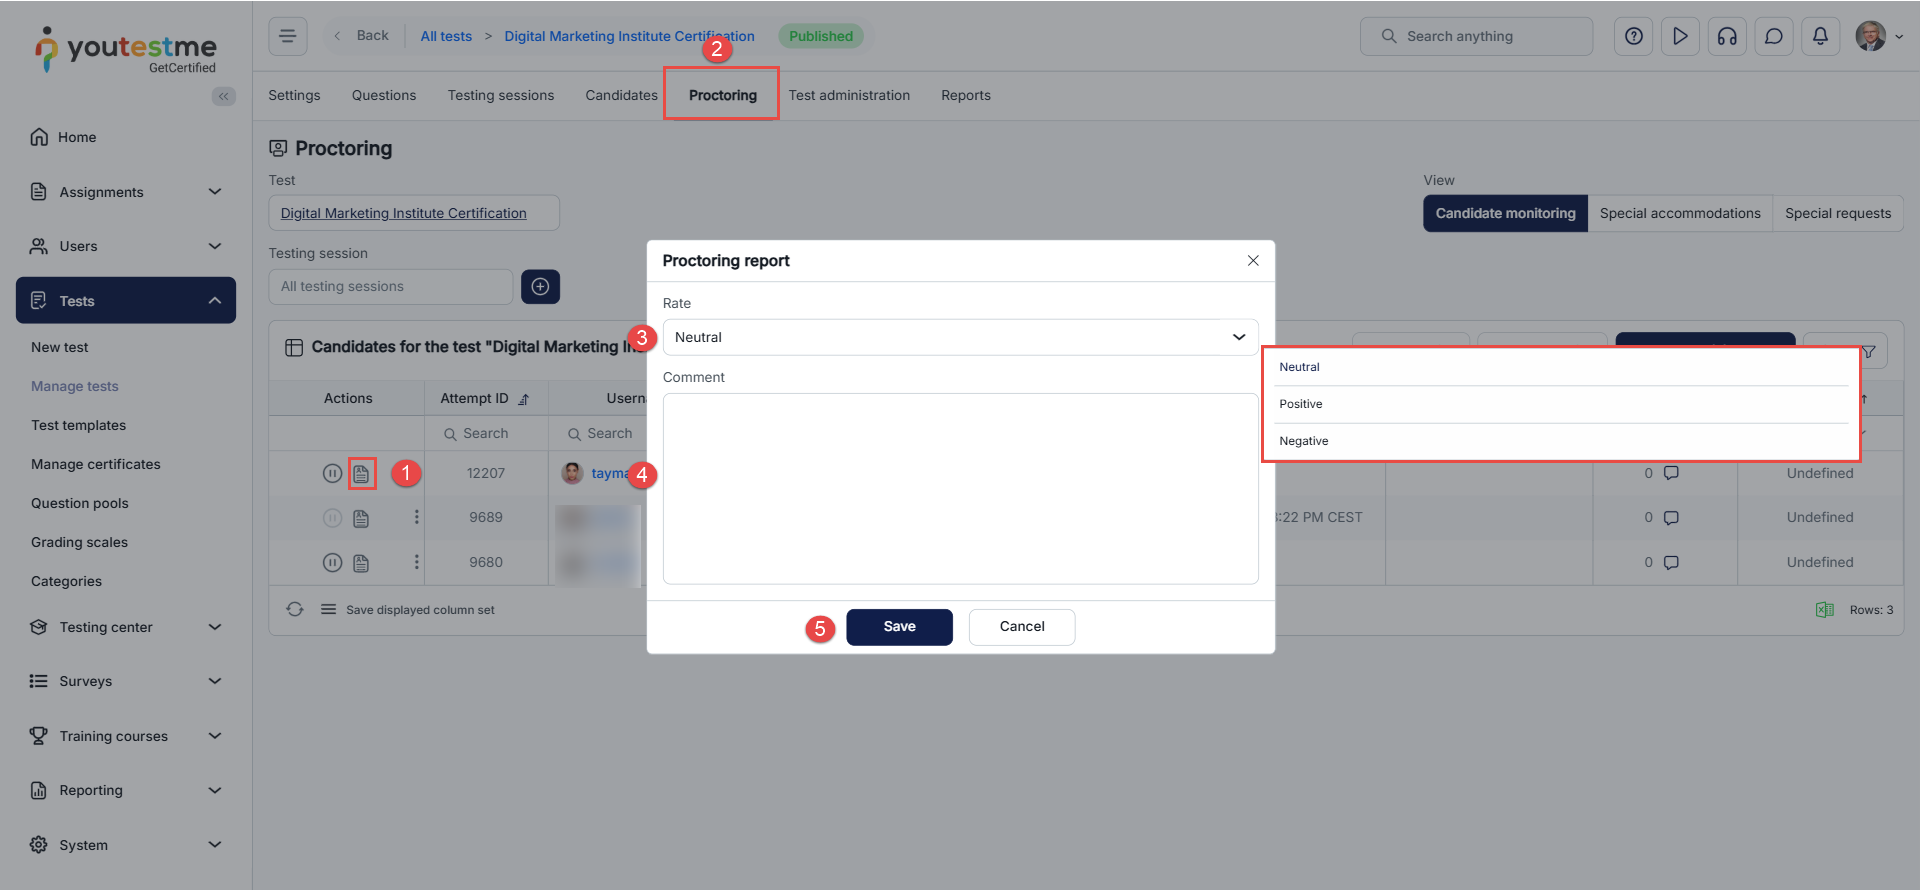Click the headset support icon

point(1727,36)
